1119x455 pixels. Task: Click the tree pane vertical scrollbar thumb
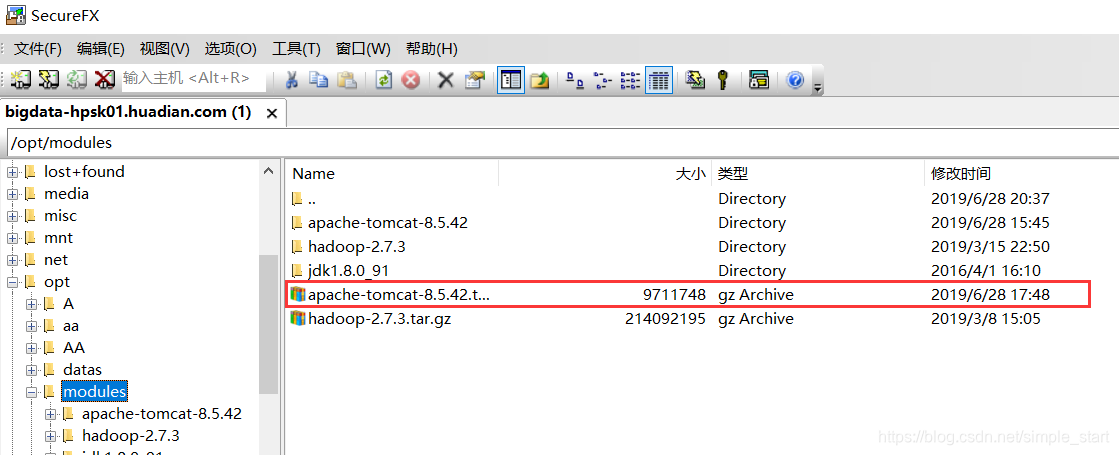tap(268, 324)
